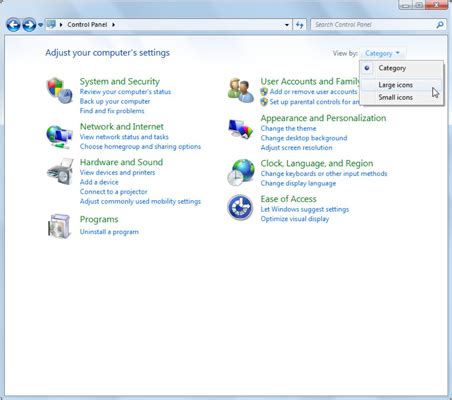The image size is (452, 400).
Task: Open the Clock, Language, and Region globe icon
Action: tap(241, 172)
